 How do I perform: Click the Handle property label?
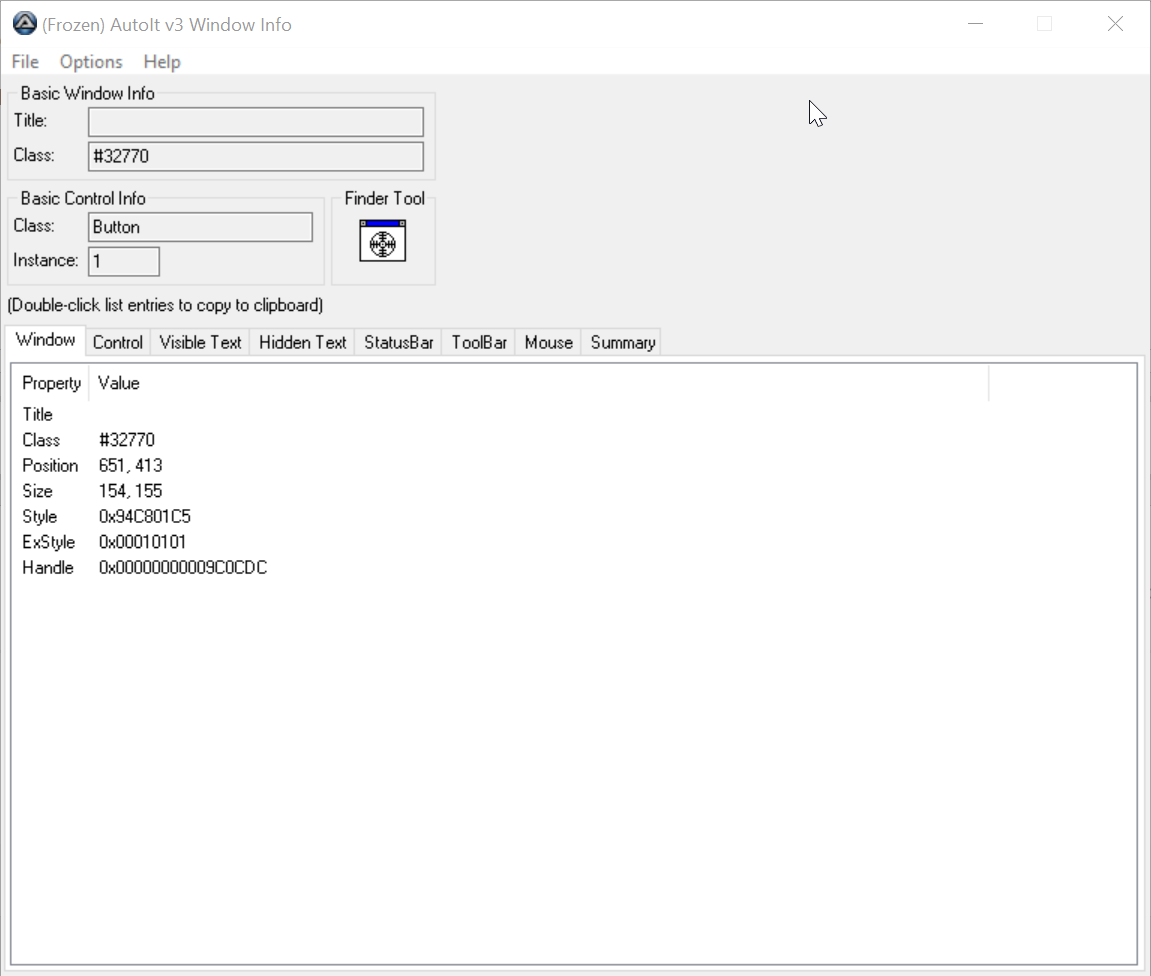pyautogui.click(x=48, y=569)
